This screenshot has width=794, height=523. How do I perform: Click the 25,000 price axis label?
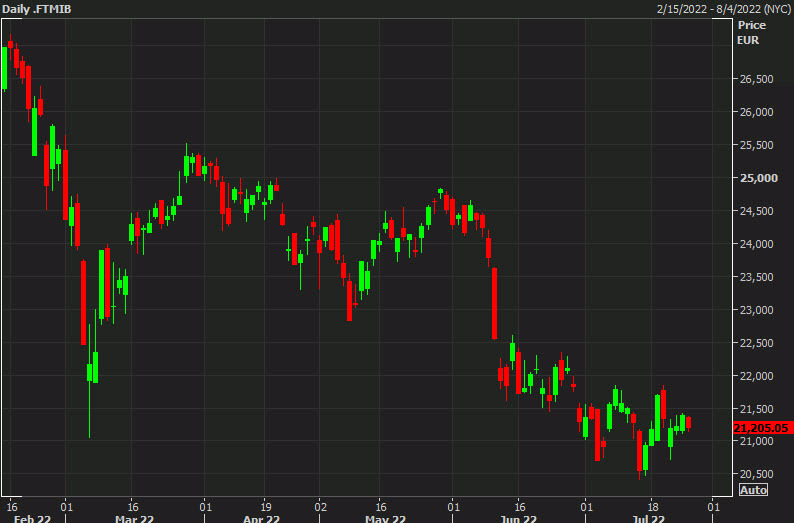759,178
